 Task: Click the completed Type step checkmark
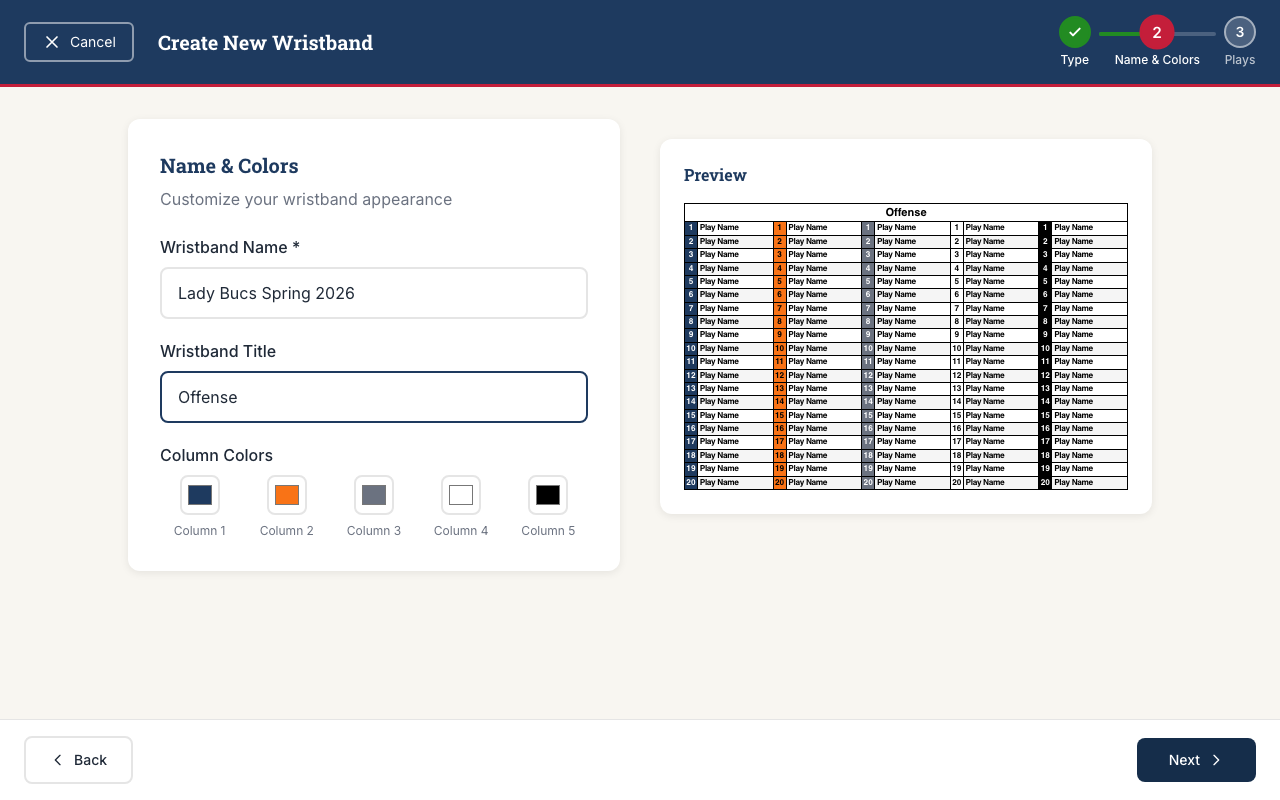click(1075, 32)
